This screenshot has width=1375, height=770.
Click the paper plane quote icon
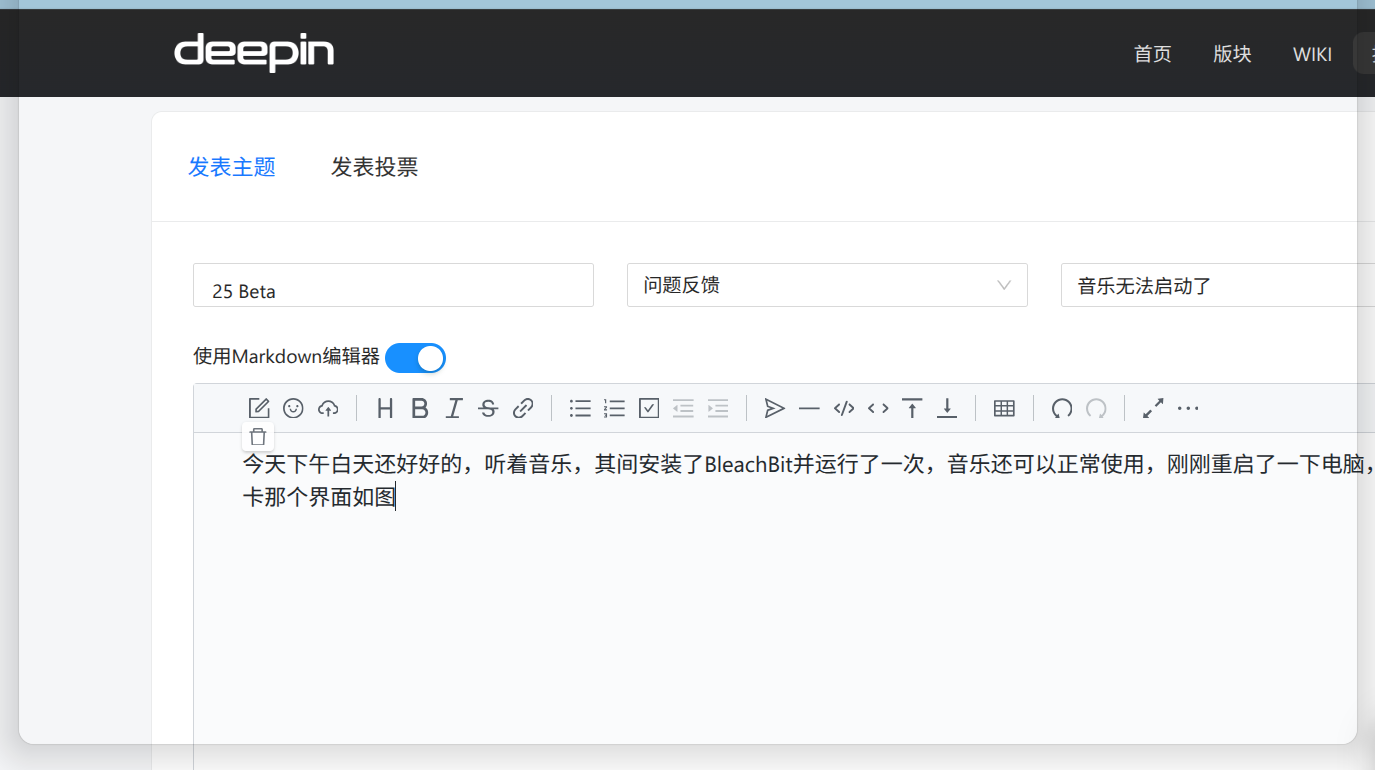775,408
